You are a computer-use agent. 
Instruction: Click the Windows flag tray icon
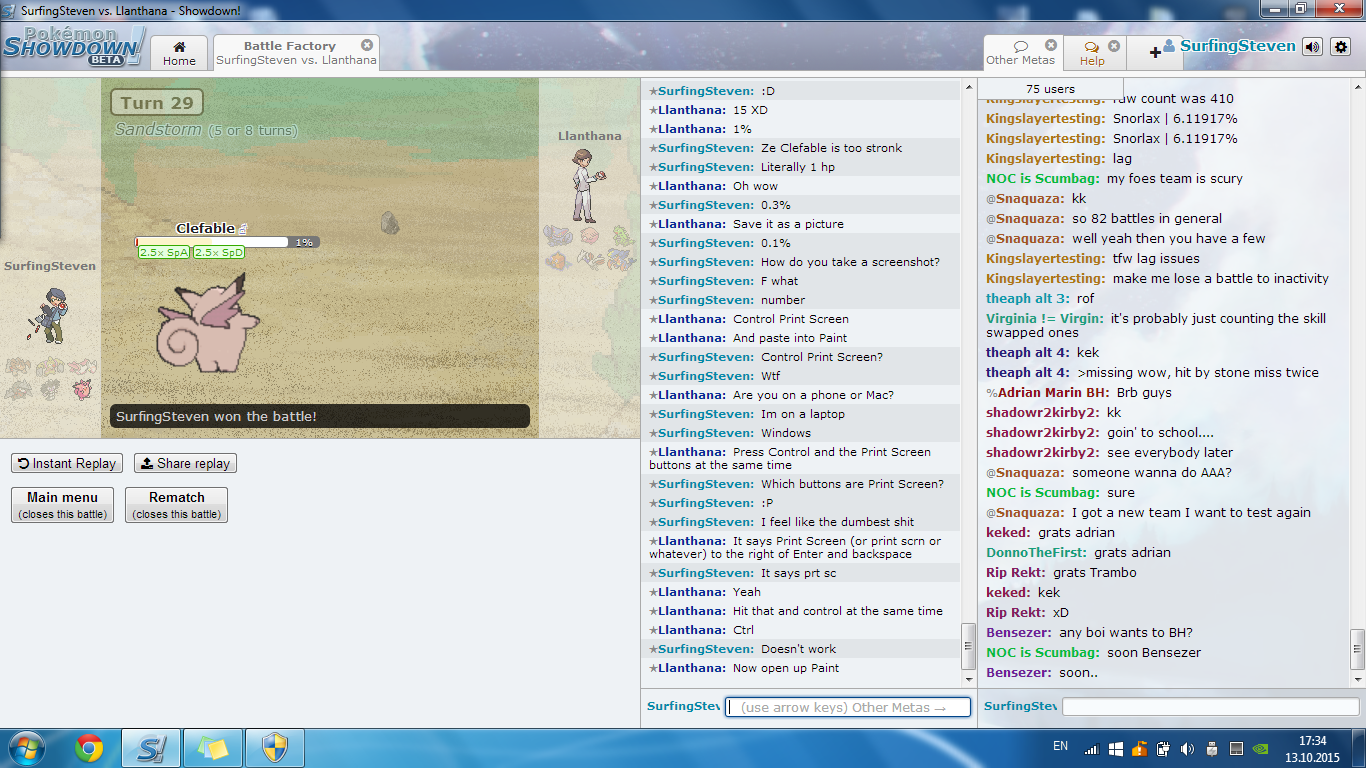click(1116, 748)
